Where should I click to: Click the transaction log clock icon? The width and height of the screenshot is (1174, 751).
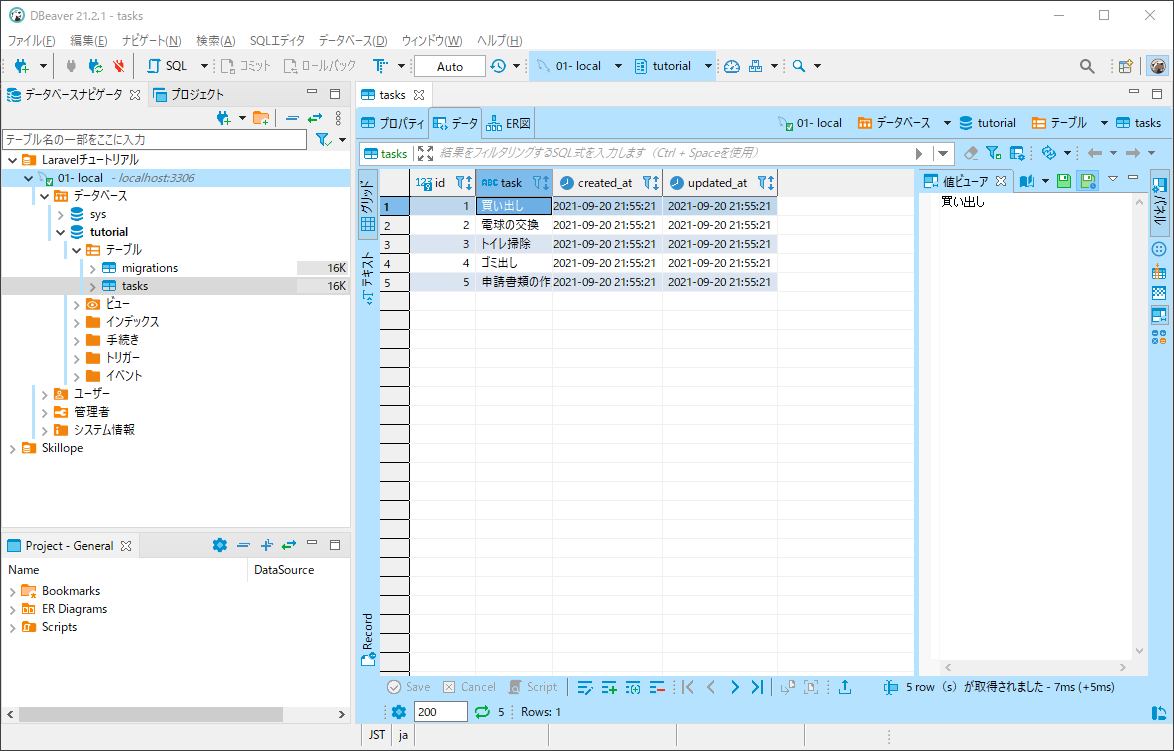(498, 66)
